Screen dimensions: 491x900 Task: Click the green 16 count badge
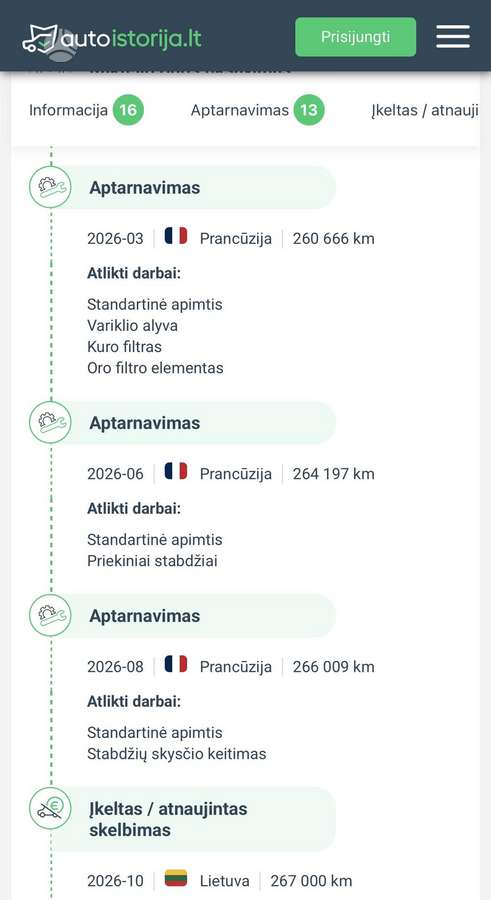(x=128, y=110)
